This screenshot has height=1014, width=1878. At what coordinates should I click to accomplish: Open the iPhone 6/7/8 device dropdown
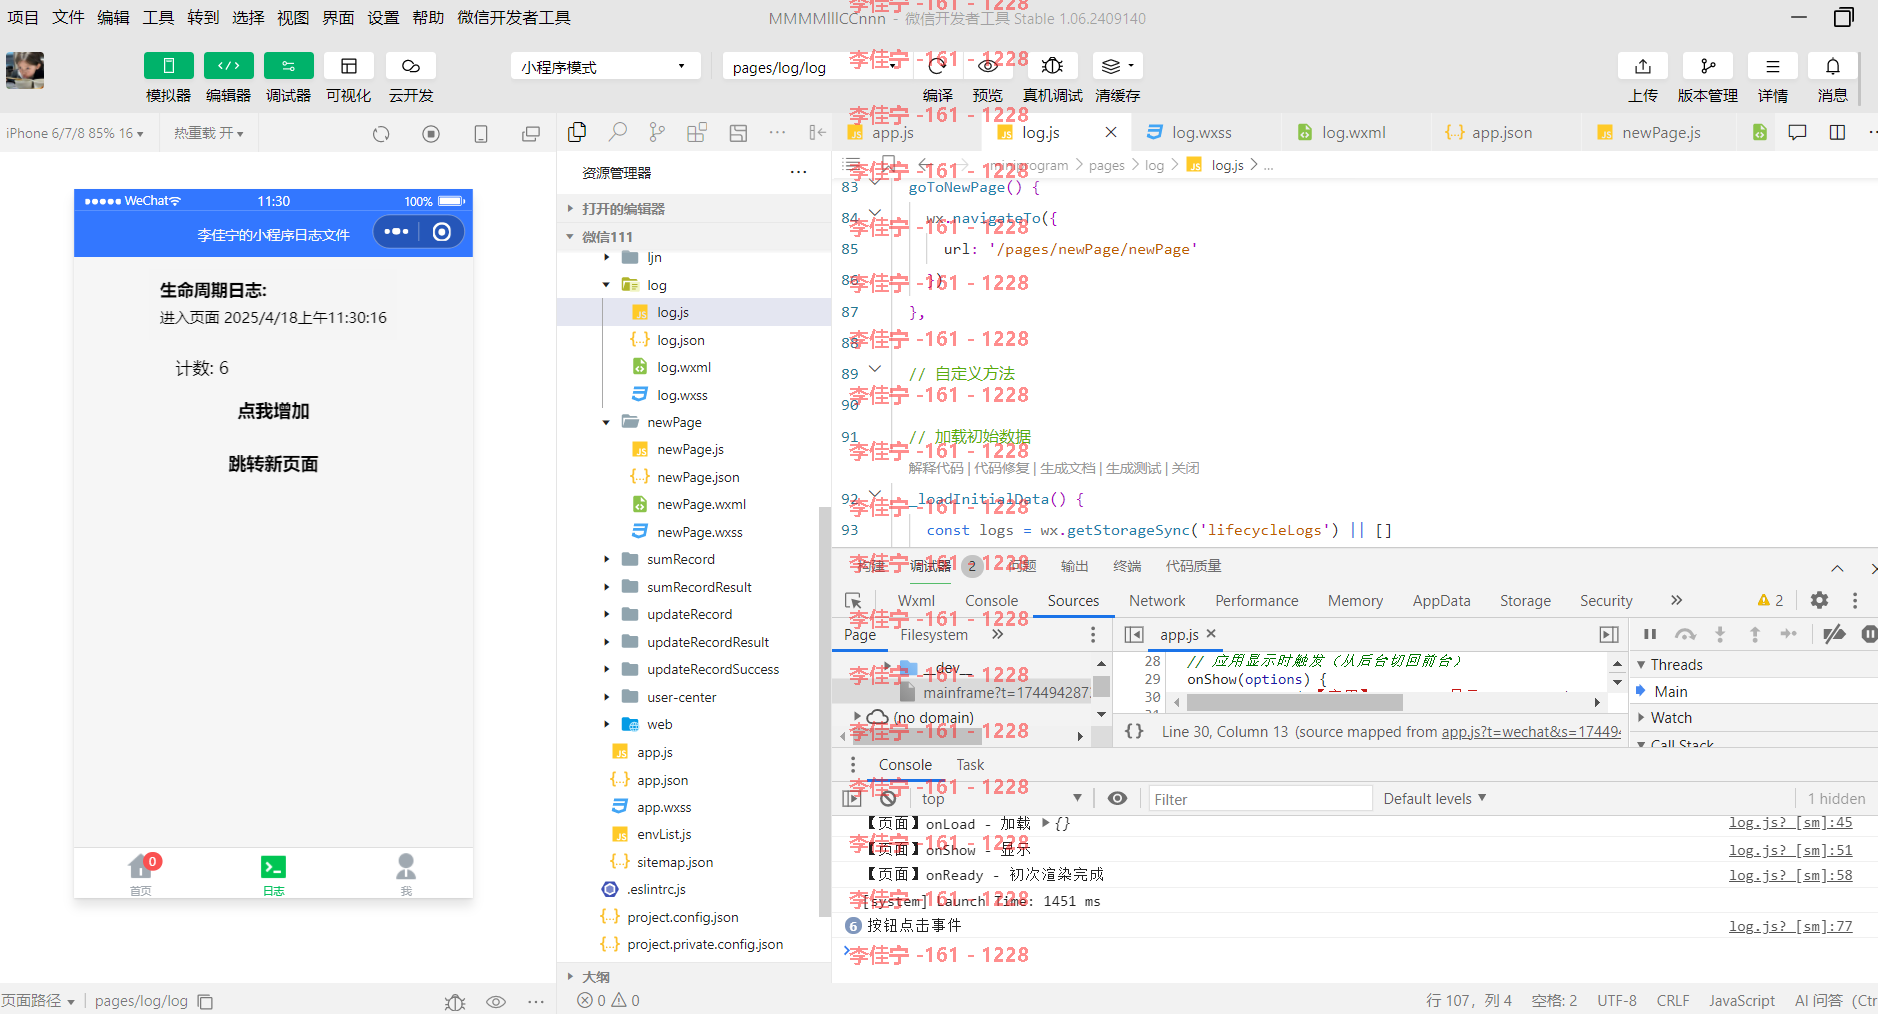pos(75,133)
